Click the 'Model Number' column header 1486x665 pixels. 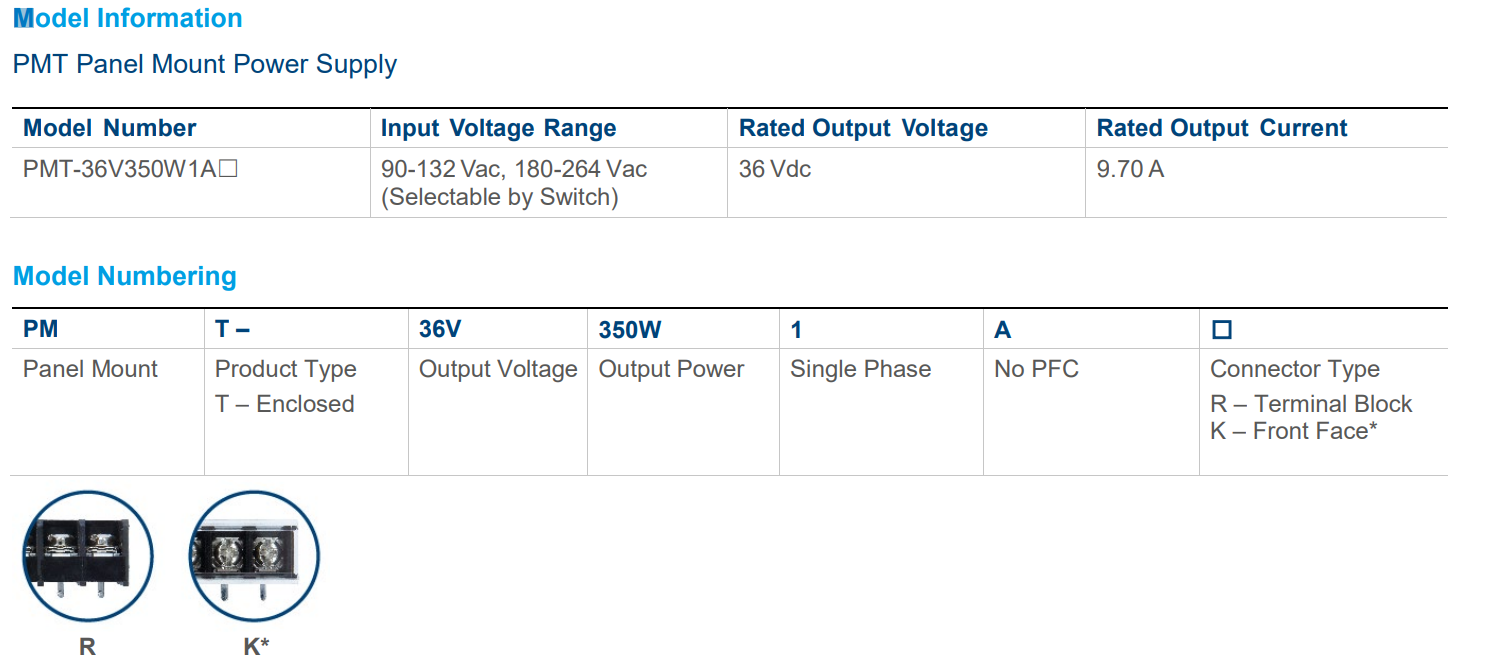tap(110, 128)
